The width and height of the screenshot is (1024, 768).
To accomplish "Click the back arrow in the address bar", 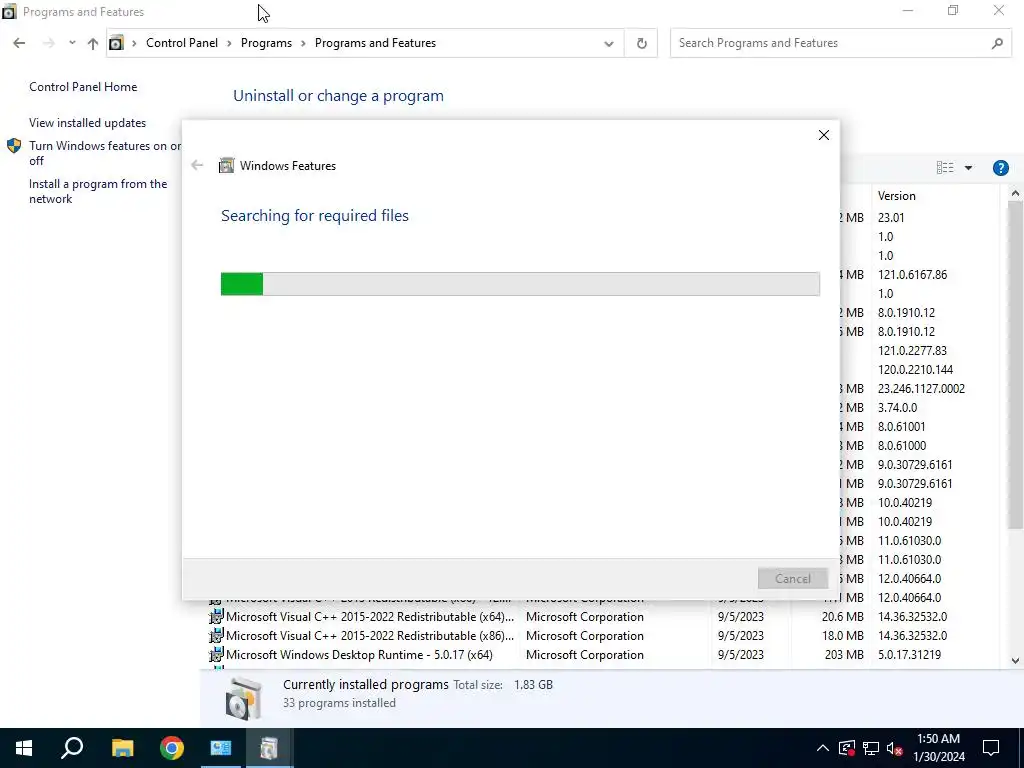I will [19, 43].
